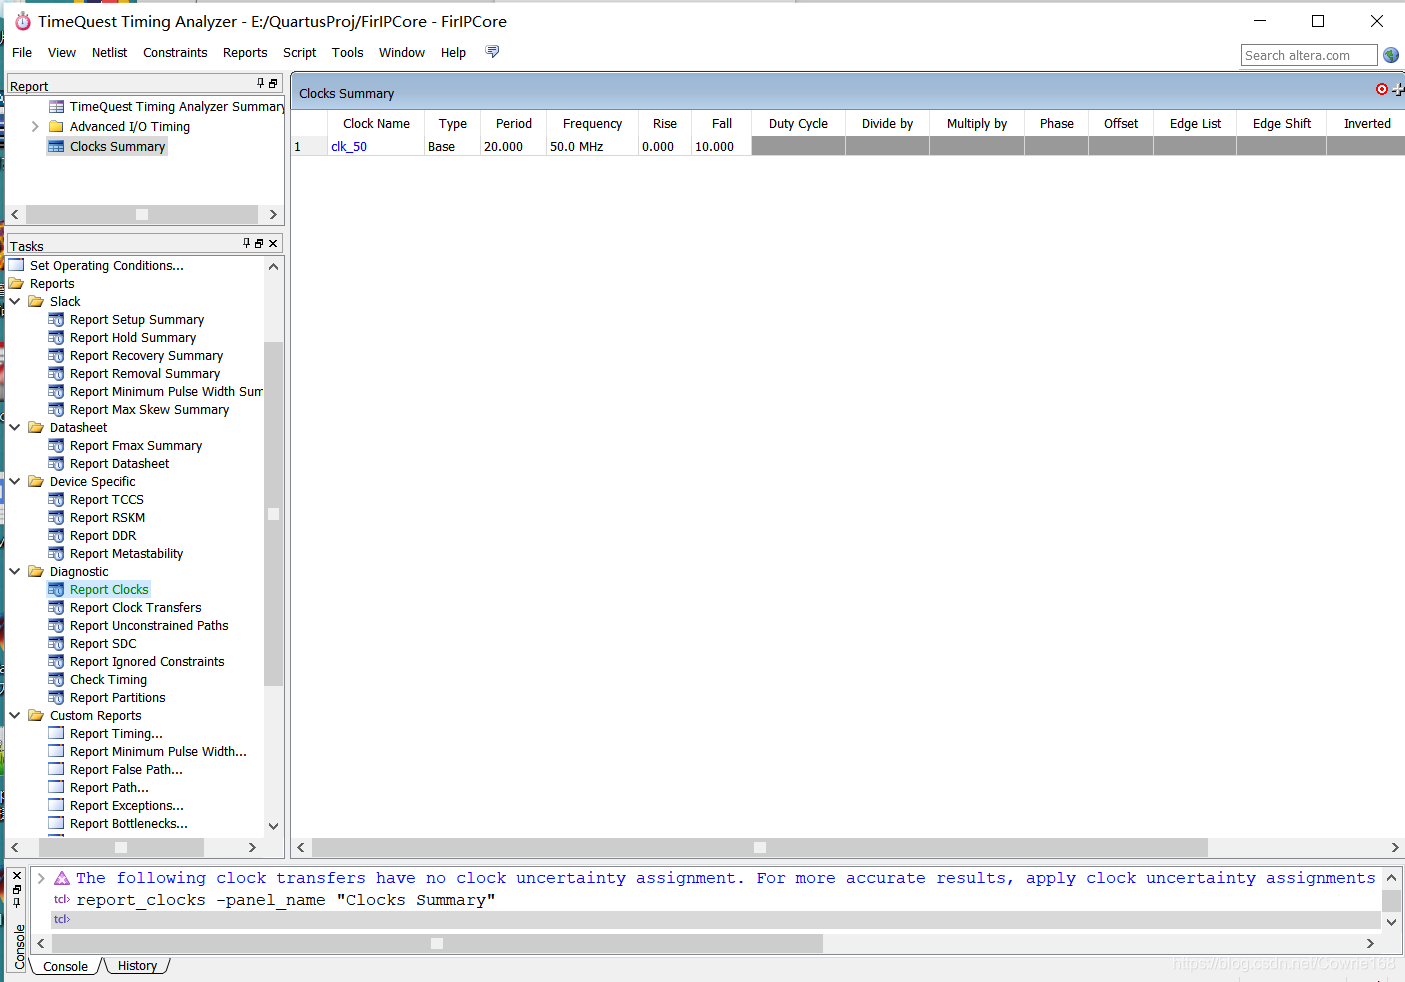The height and width of the screenshot is (982, 1405).
Task: Collapse the Datasheet folder in Tasks
Action: (x=15, y=428)
